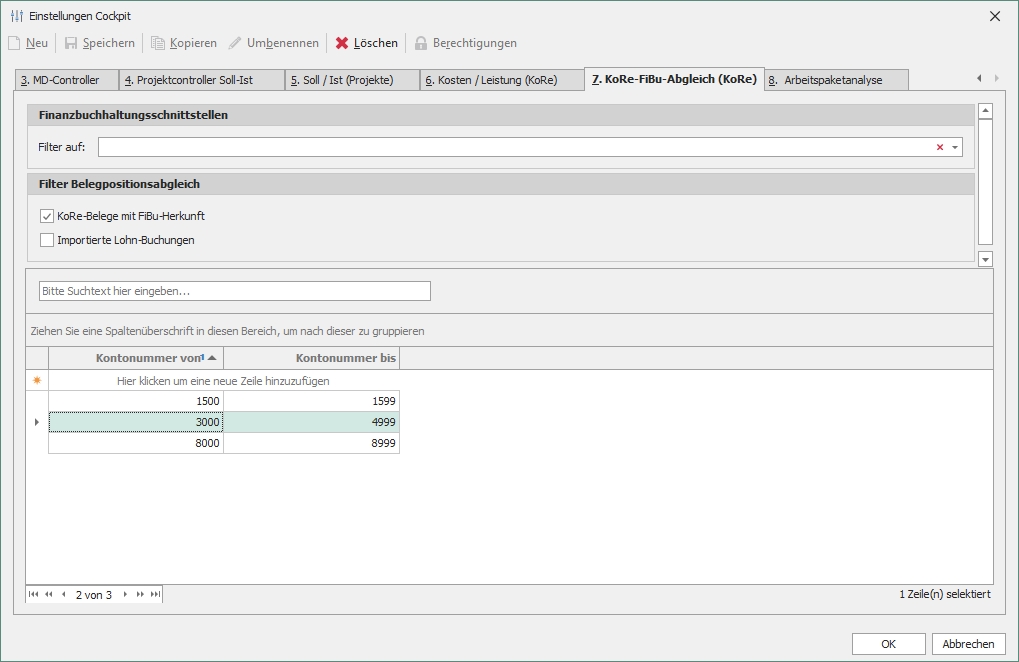
Task: Click the Löschen red X icon
Action: (342, 43)
